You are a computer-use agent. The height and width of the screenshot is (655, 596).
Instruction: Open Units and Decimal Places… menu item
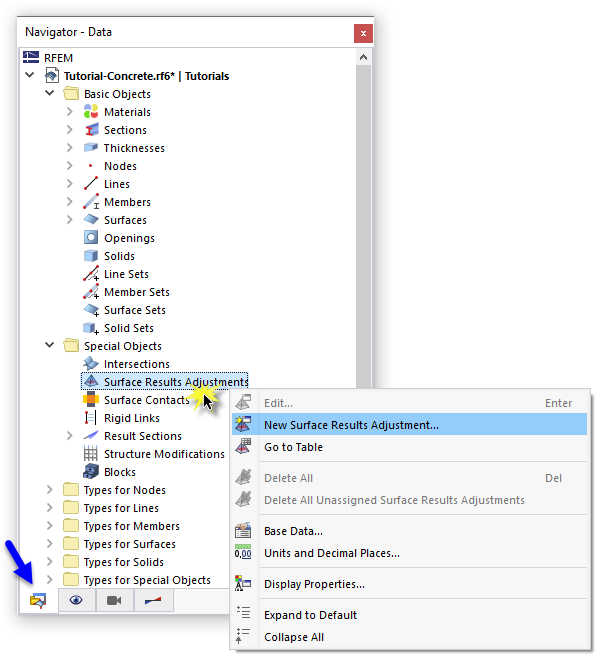click(409, 553)
